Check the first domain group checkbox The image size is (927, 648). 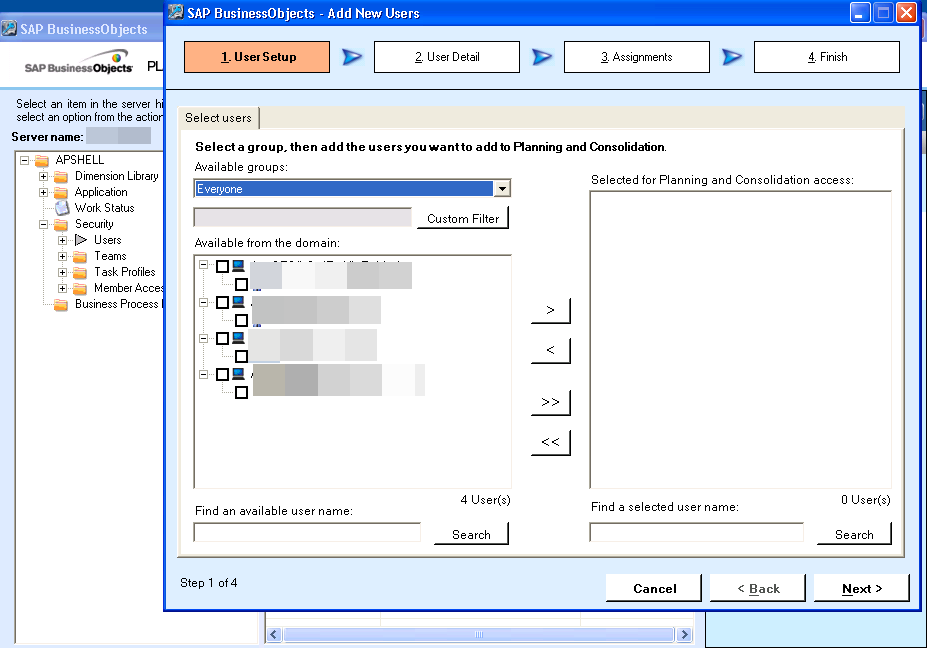pyautogui.click(x=222, y=267)
